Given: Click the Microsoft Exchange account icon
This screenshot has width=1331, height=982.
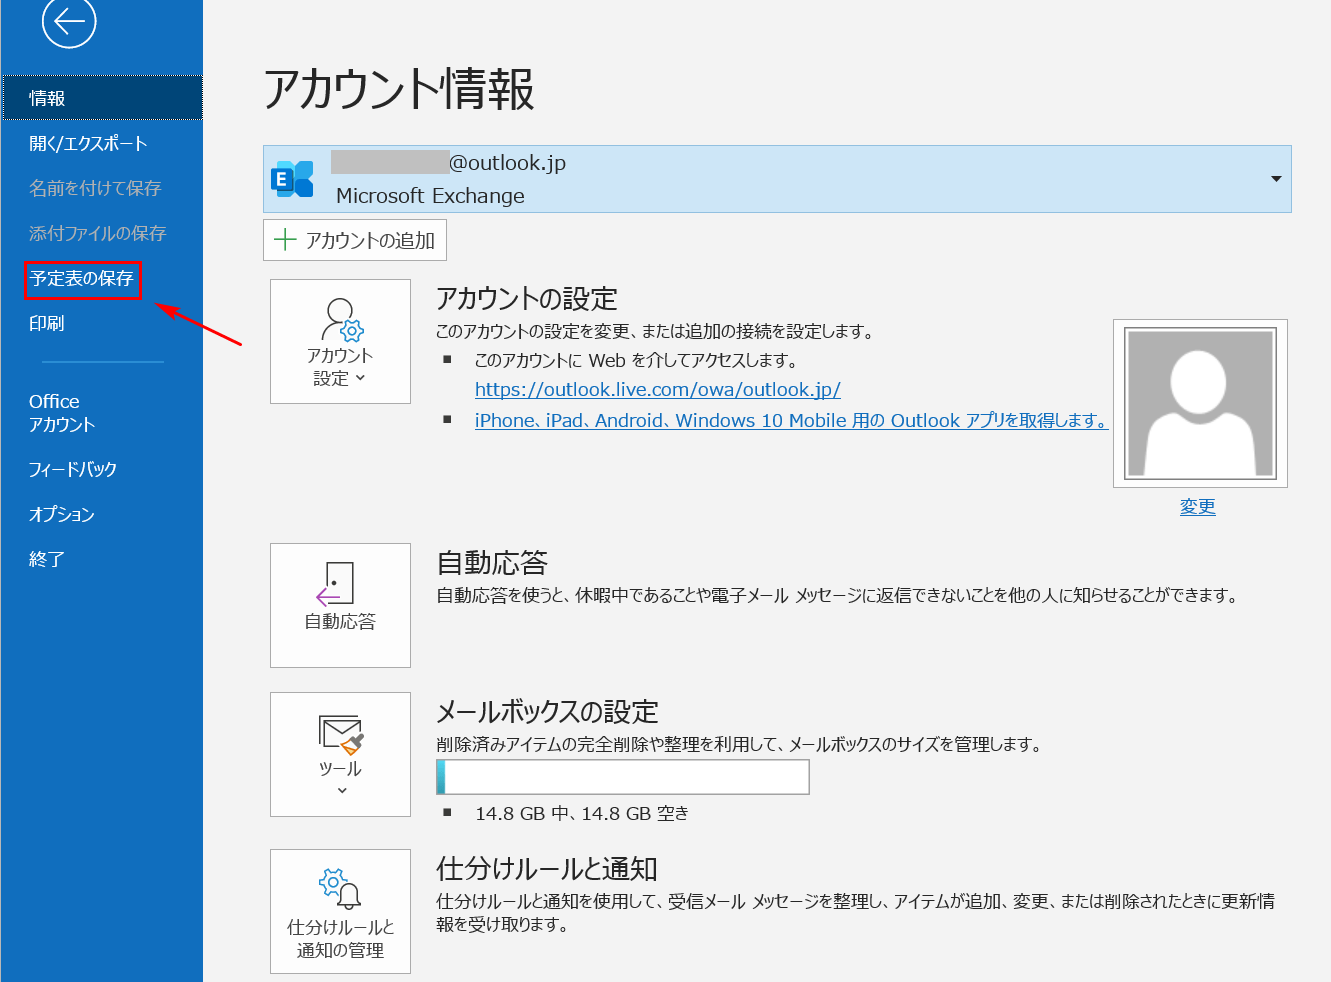Looking at the screenshot, I should pyautogui.click(x=292, y=179).
